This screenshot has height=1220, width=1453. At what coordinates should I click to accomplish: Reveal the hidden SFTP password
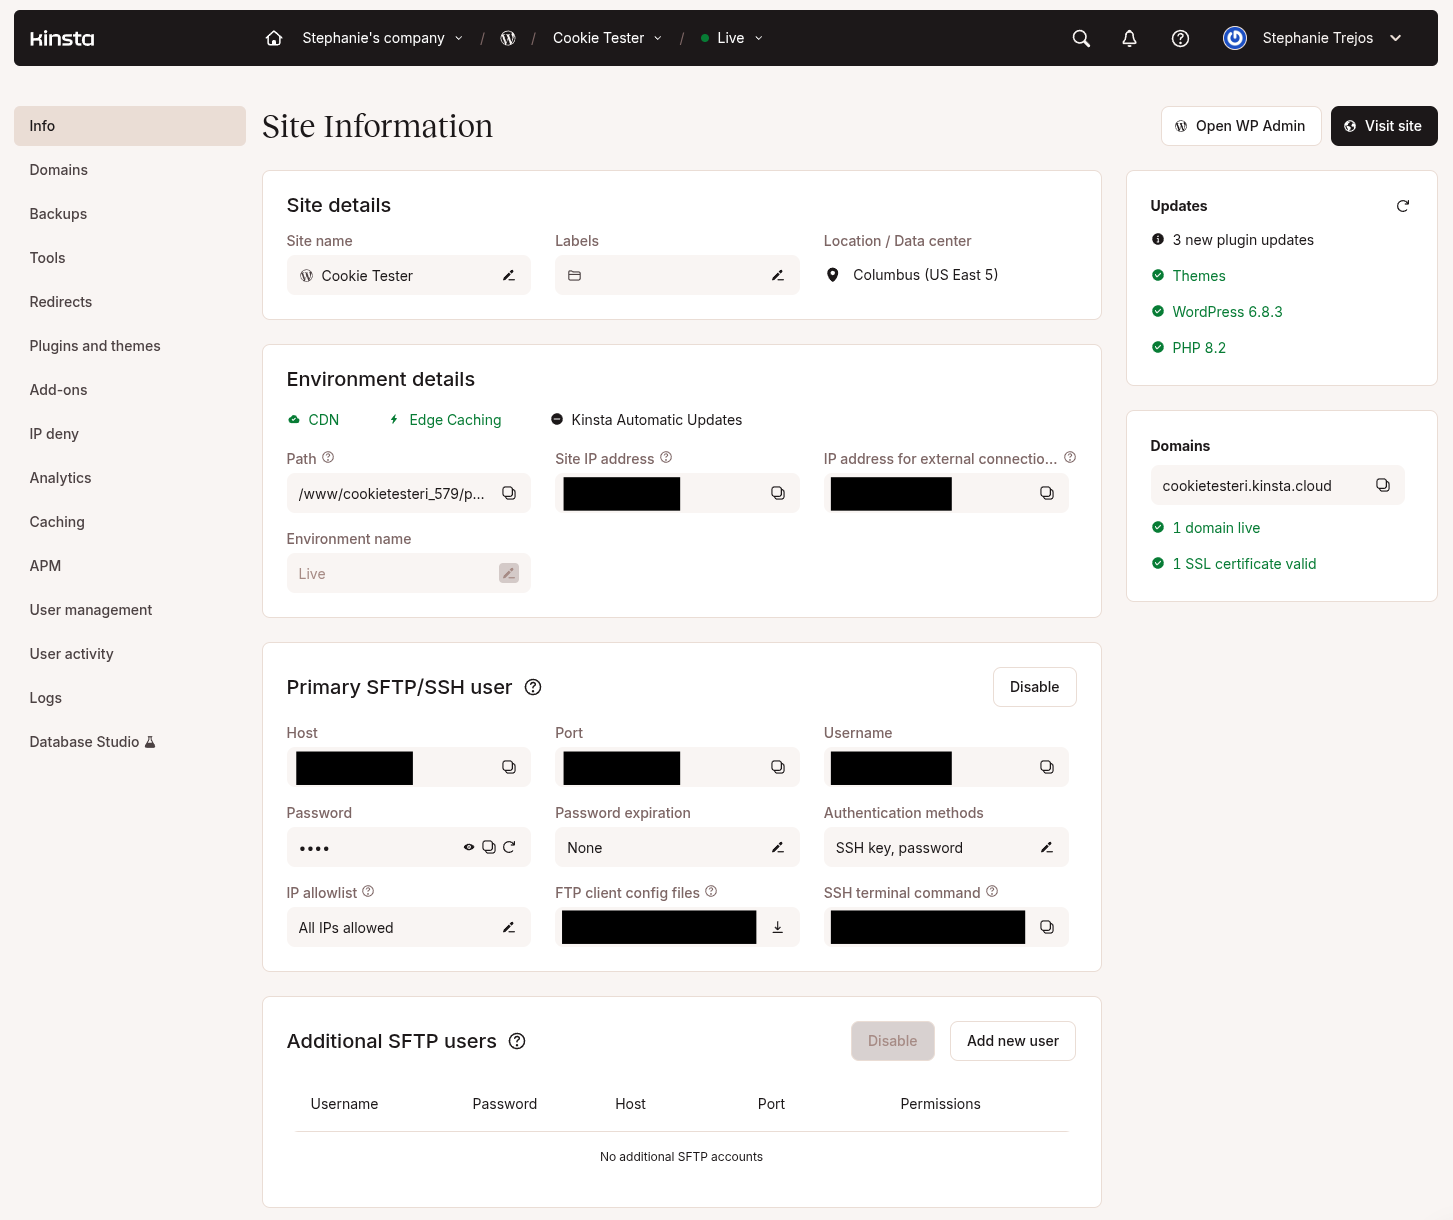pyautogui.click(x=468, y=847)
